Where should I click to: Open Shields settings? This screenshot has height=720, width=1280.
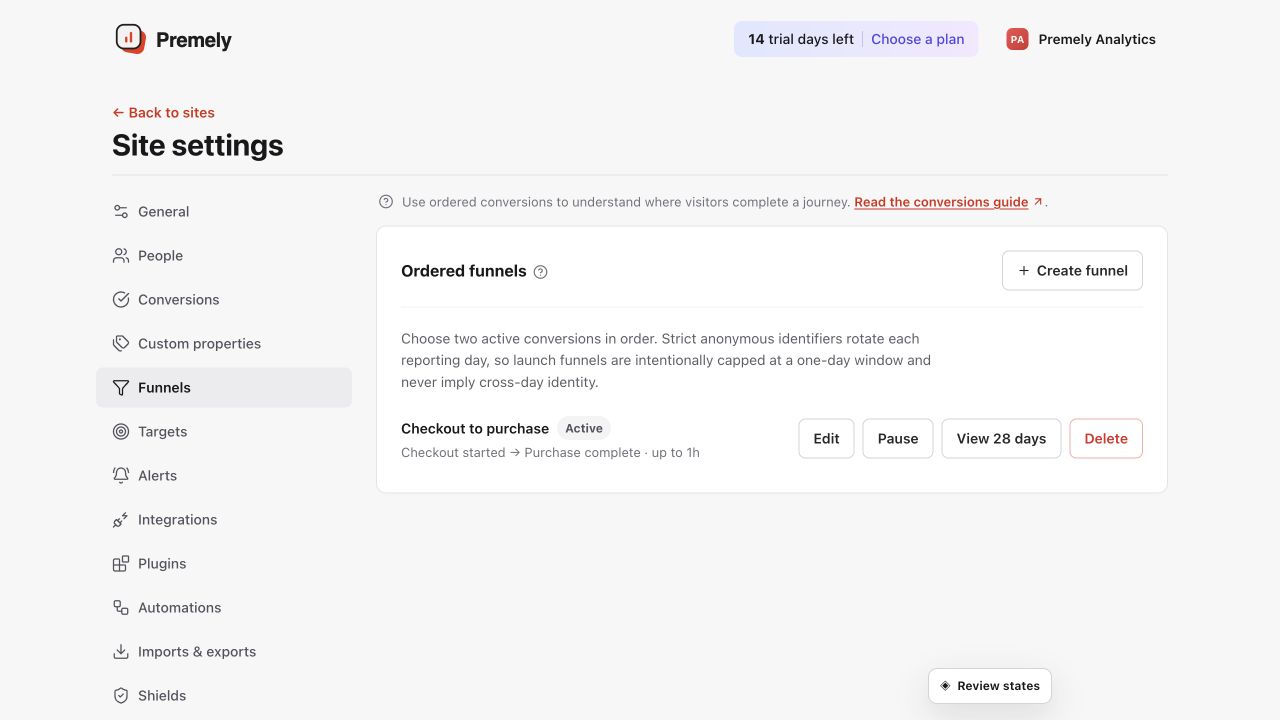click(x=224, y=696)
